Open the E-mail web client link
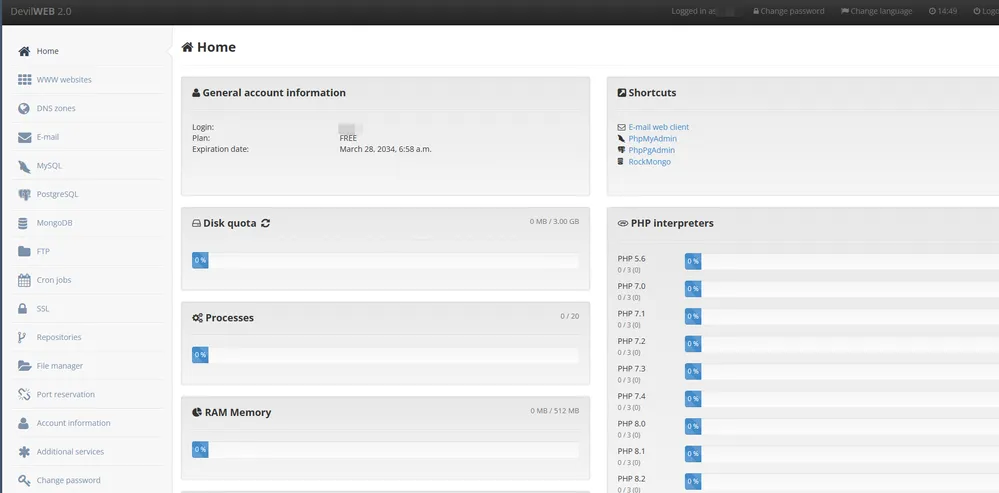This screenshot has height=493, width=999. (x=658, y=127)
